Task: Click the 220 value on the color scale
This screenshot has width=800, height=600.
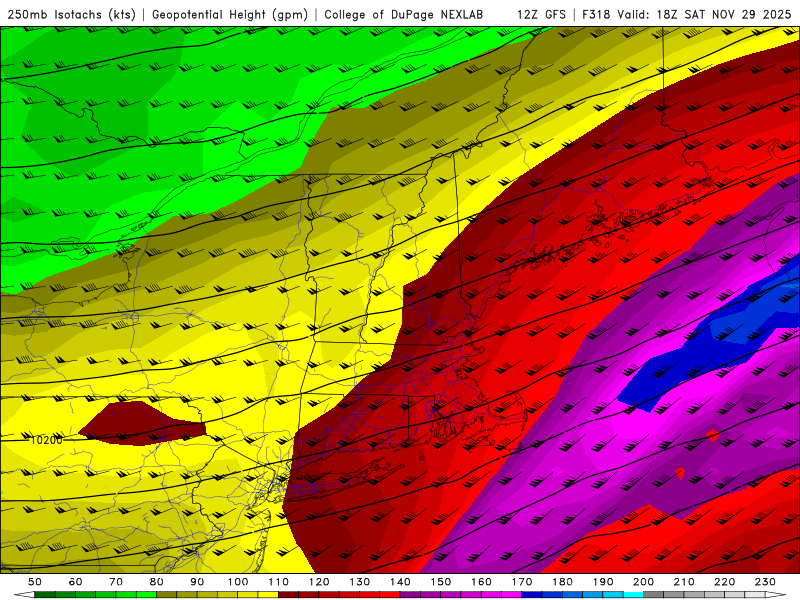Action: [x=724, y=582]
